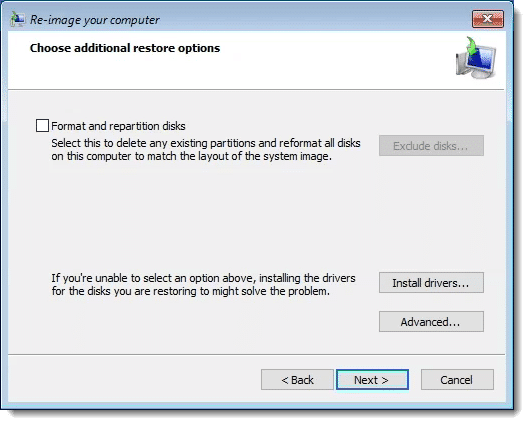Viewport: 529px width, 425px height.
Task: Click the "Re-image your computer" title text
Action: click(94, 20)
